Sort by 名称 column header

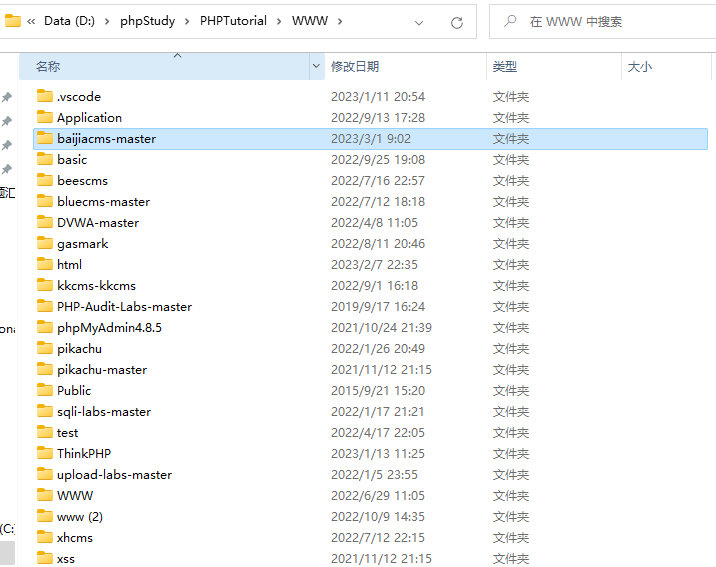[x=164, y=67]
